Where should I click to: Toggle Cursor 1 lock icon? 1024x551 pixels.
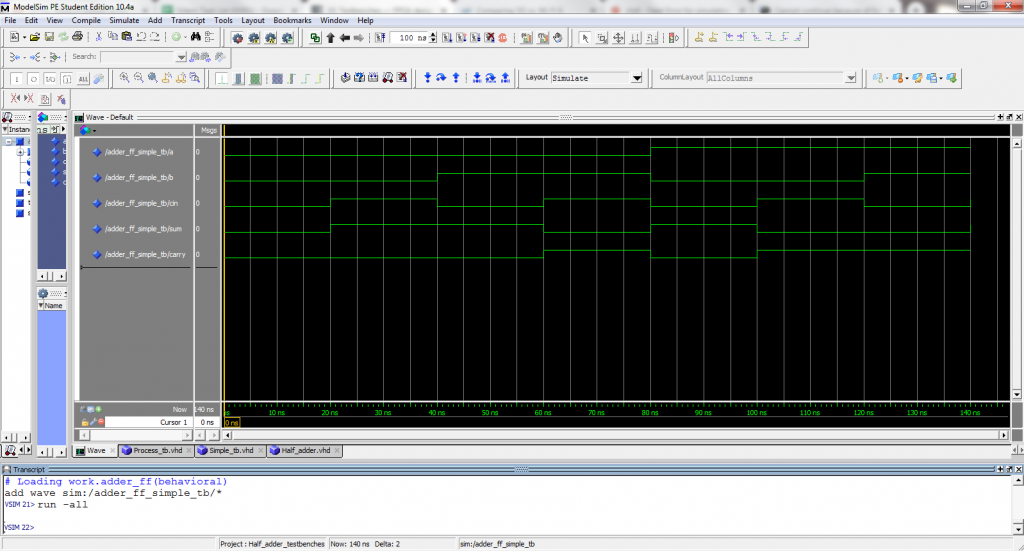(85, 422)
